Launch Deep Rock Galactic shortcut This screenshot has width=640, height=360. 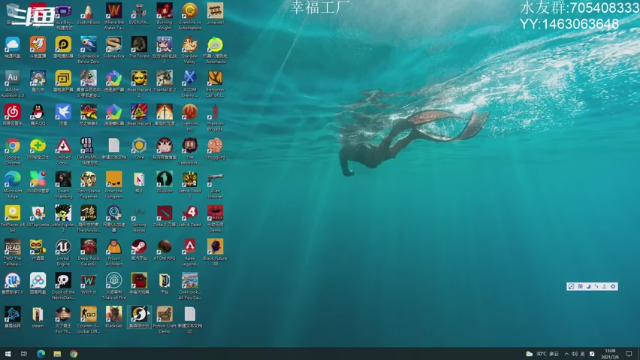pyautogui.click(x=88, y=253)
